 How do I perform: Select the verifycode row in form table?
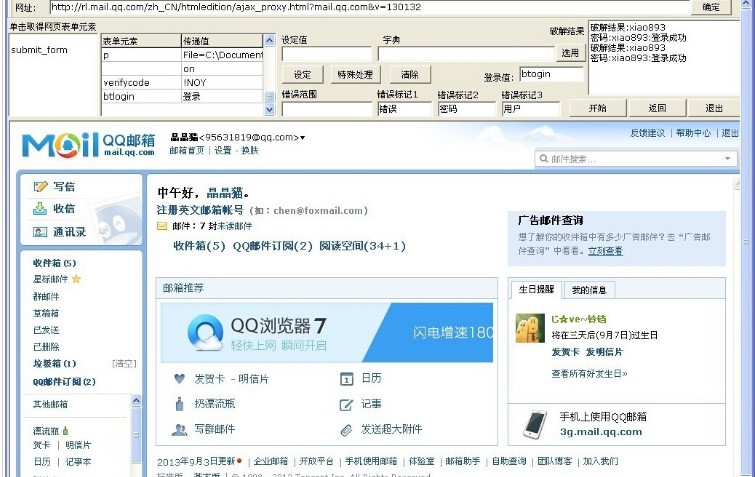(x=182, y=82)
